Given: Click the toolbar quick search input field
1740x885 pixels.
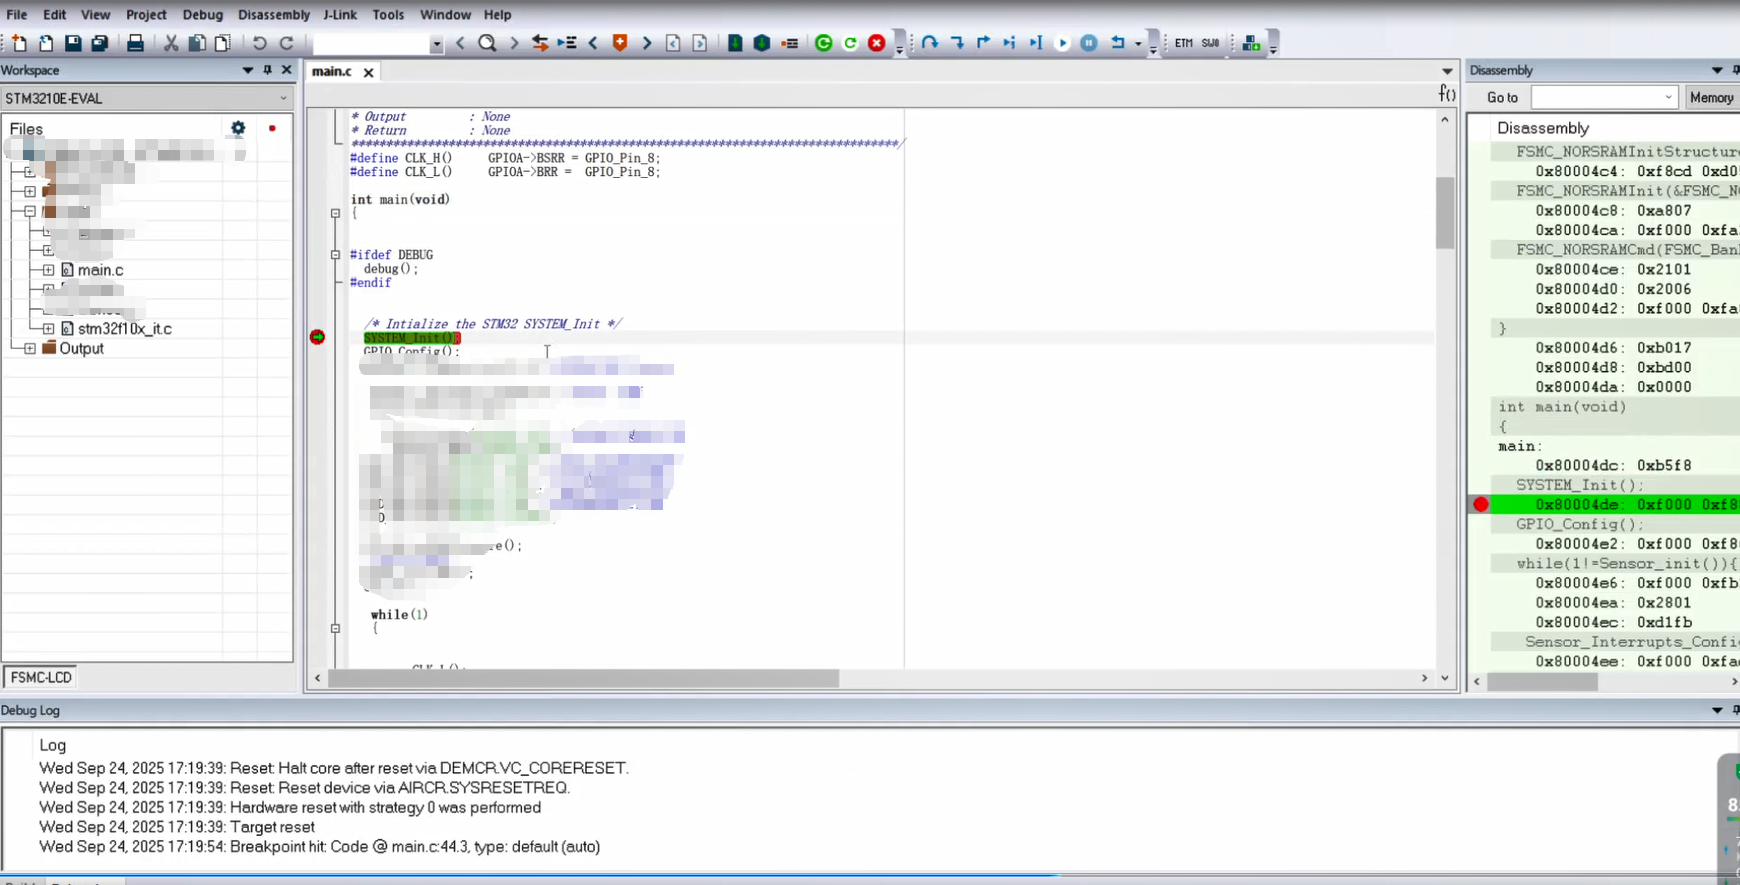Looking at the screenshot, I should click(371, 44).
